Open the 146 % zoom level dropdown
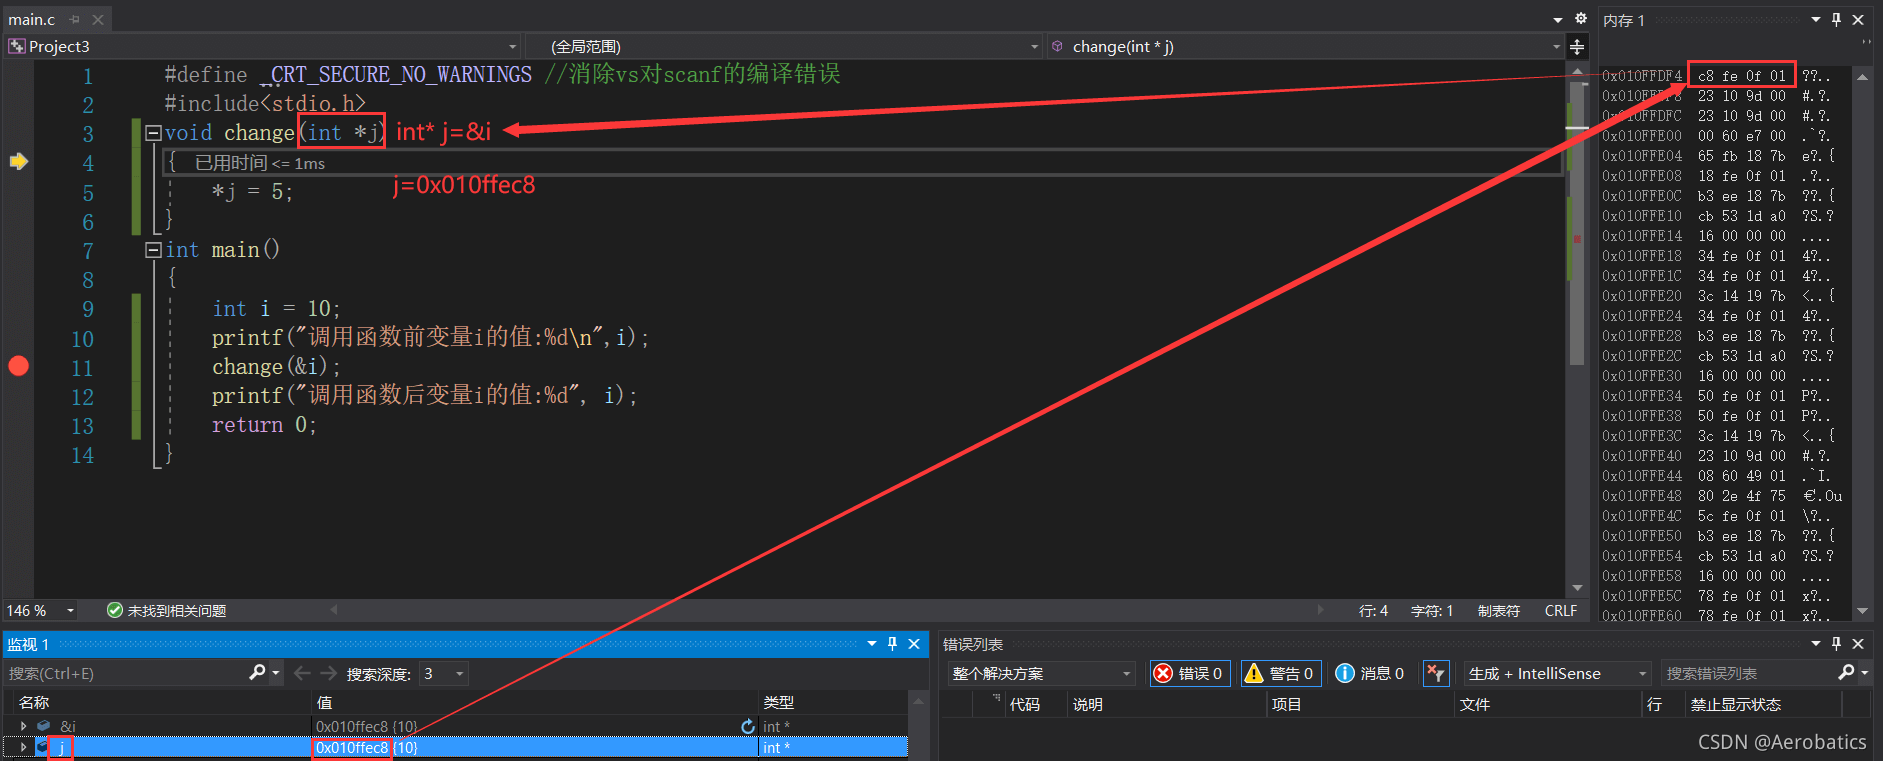Screen dimensions: 1883x761 tap(70, 610)
